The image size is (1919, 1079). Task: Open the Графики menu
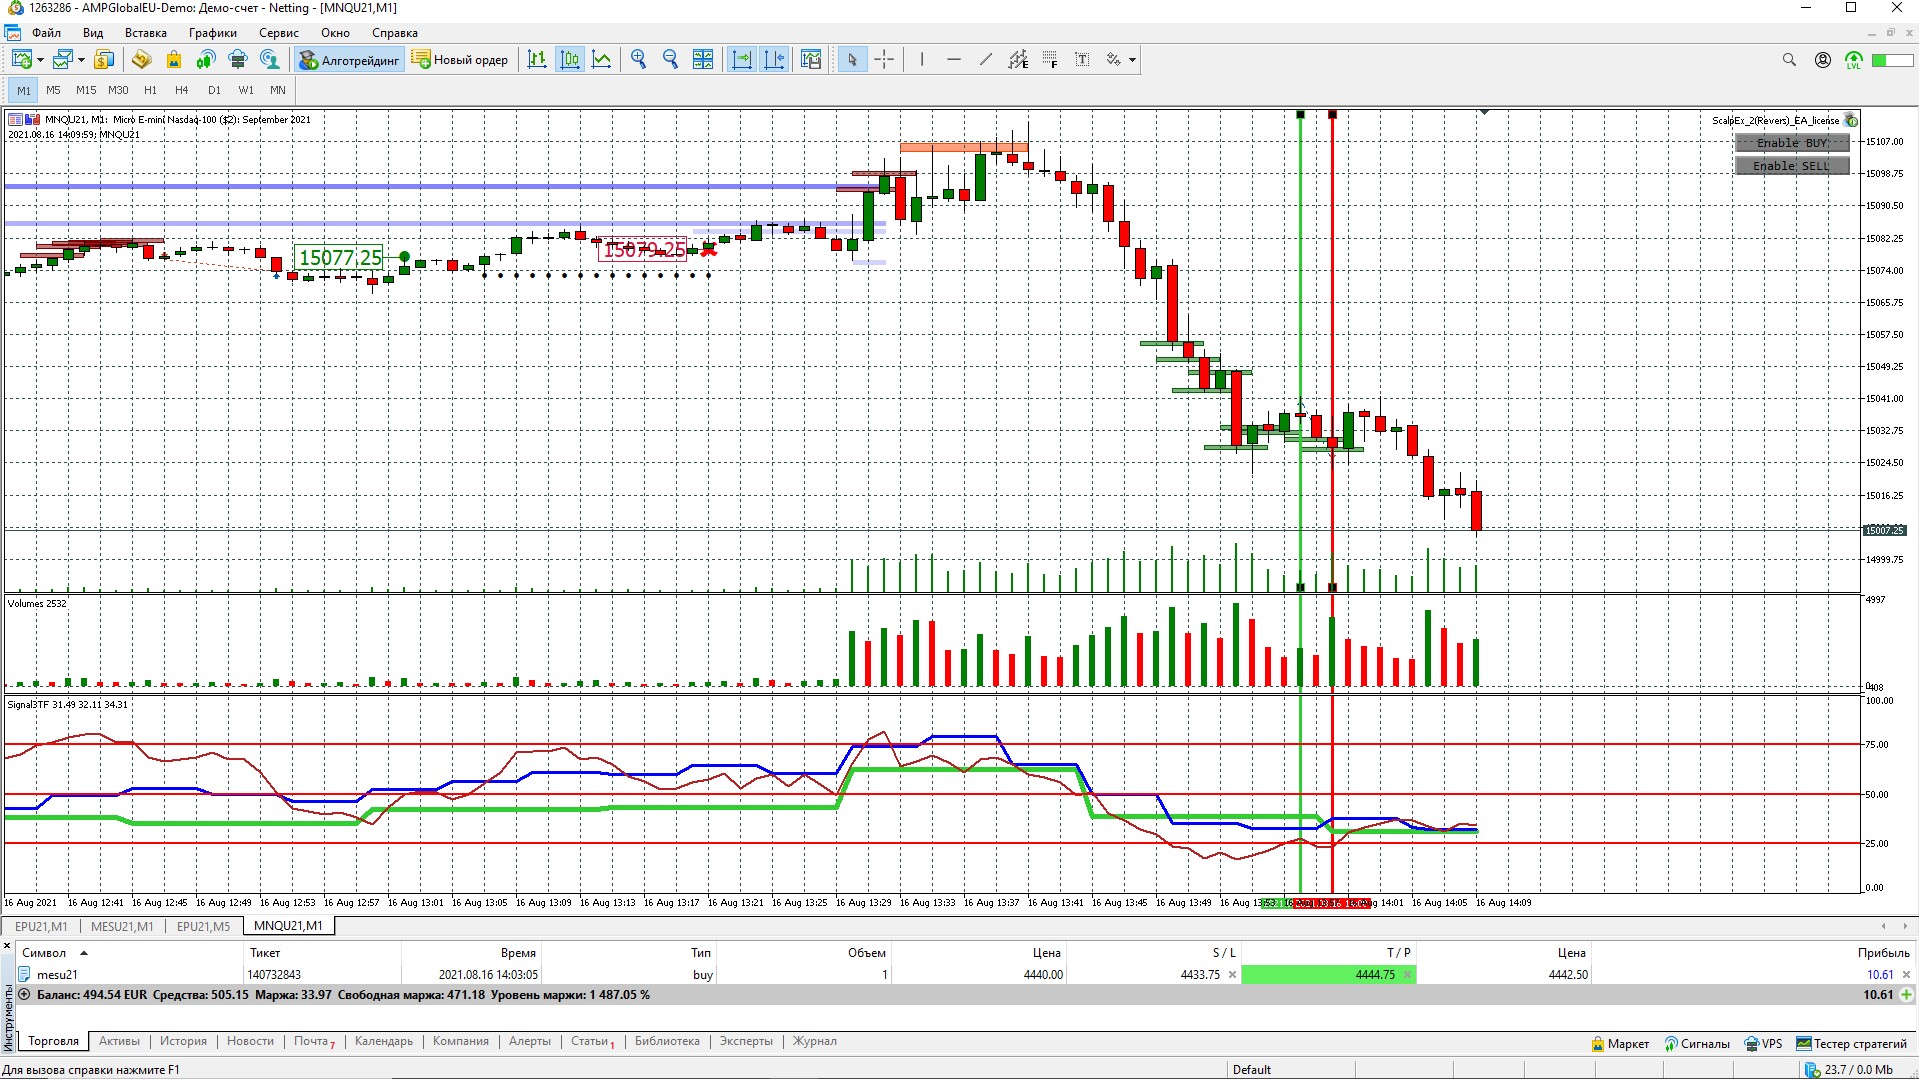tap(213, 33)
